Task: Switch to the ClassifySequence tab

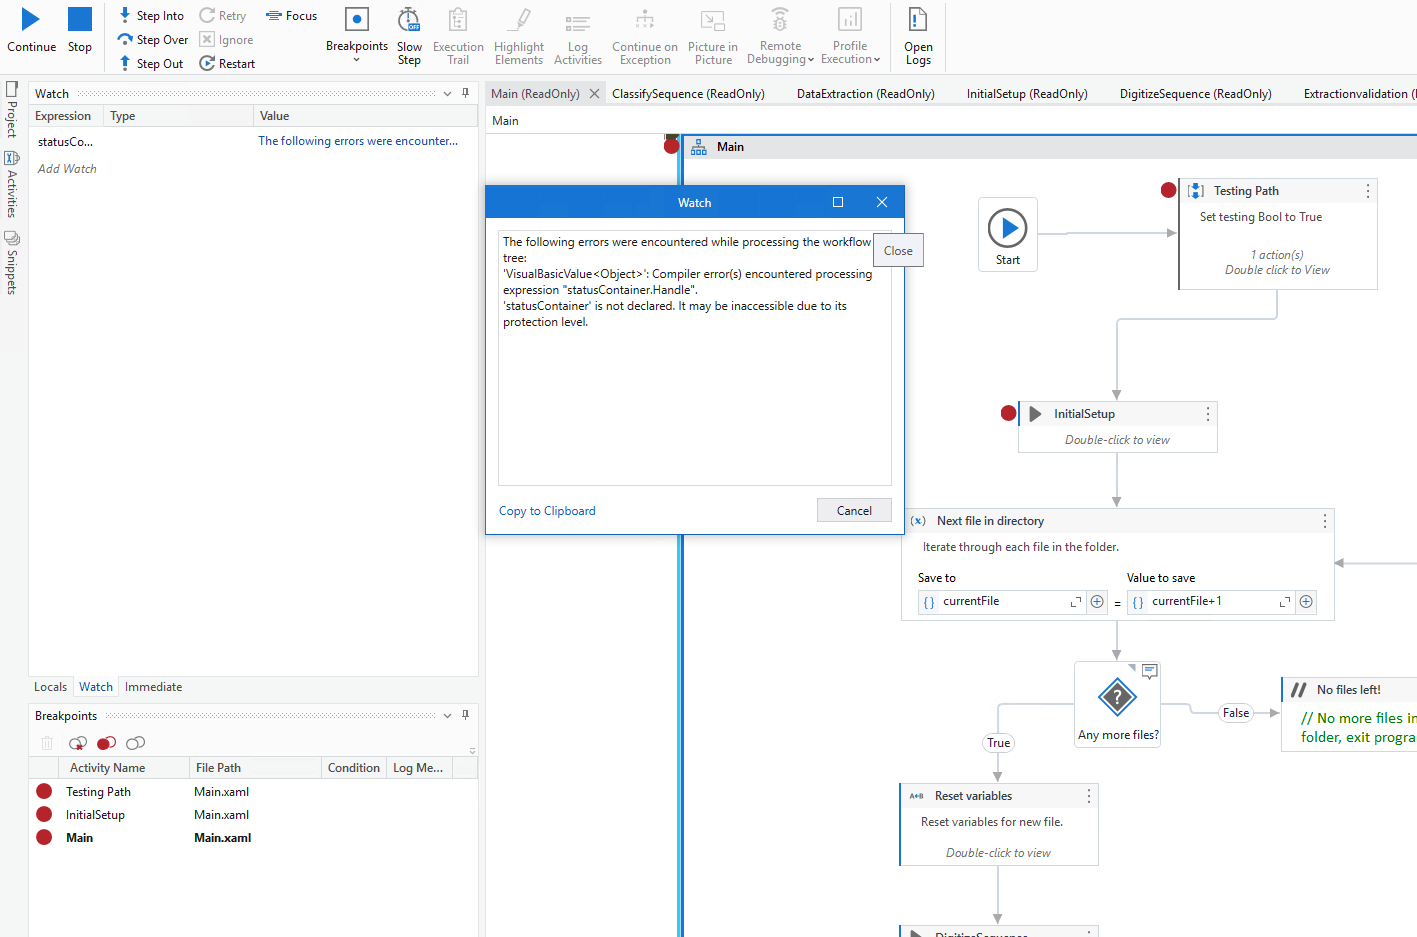Action: [x=688, y=92]
